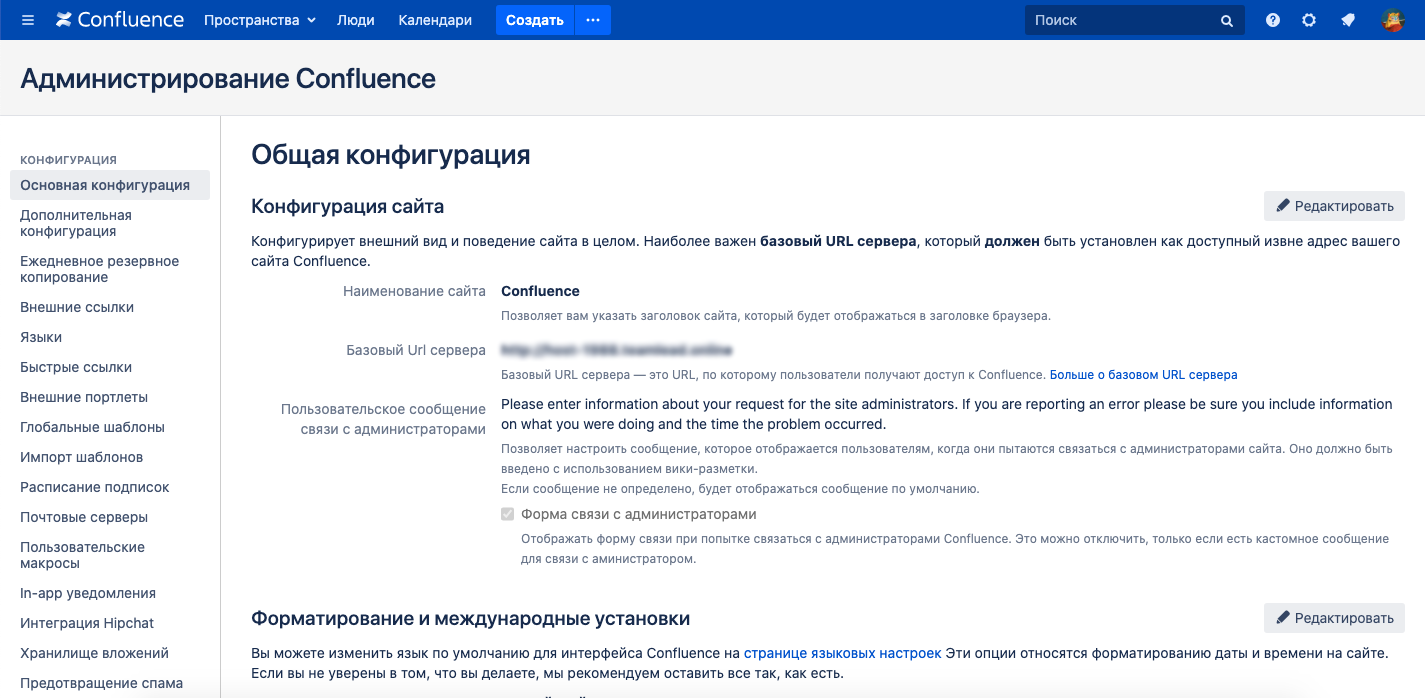The image size is (1425, 698).
Task: Click the Confluence site name value
Action: pyautogui.click(x=540, y=291)
